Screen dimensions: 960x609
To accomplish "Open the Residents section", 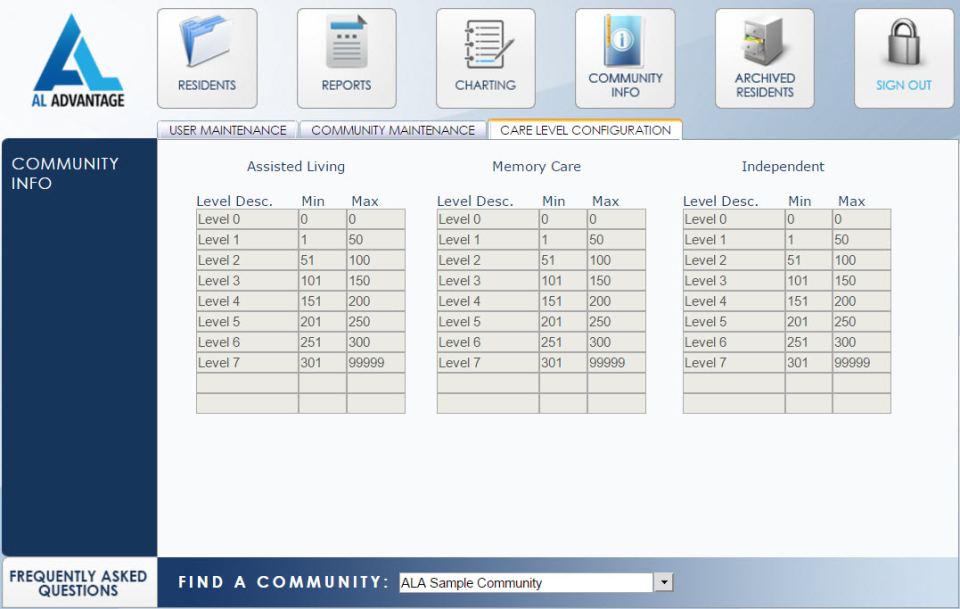I will [x=207, y=58].
